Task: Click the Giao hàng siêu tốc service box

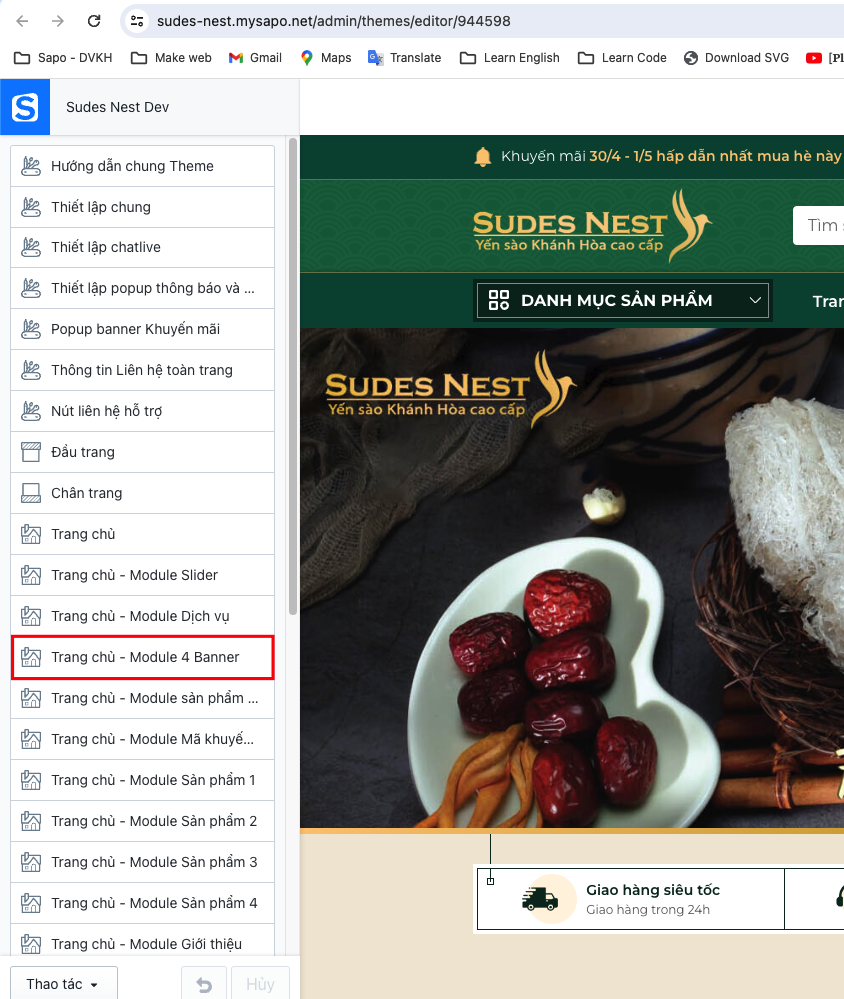Action: pyautogui.click(x=631, y=899)
